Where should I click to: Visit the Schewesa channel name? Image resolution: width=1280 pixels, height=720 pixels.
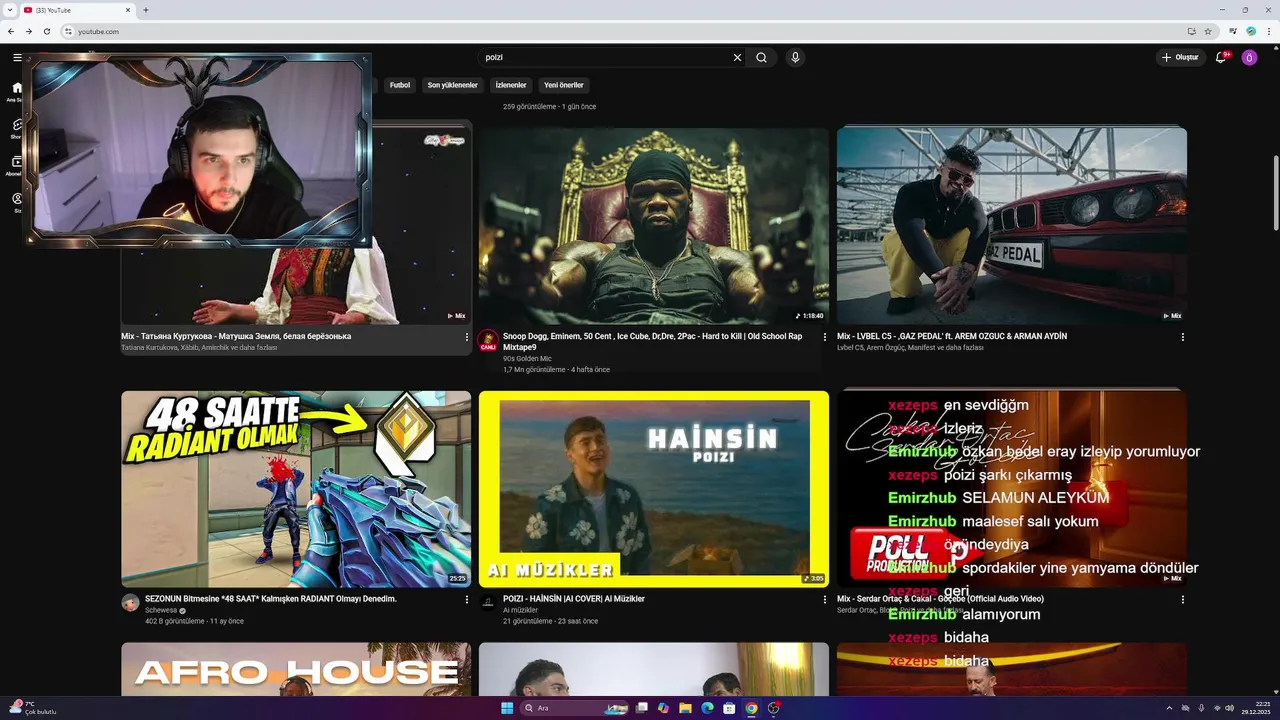161,610
